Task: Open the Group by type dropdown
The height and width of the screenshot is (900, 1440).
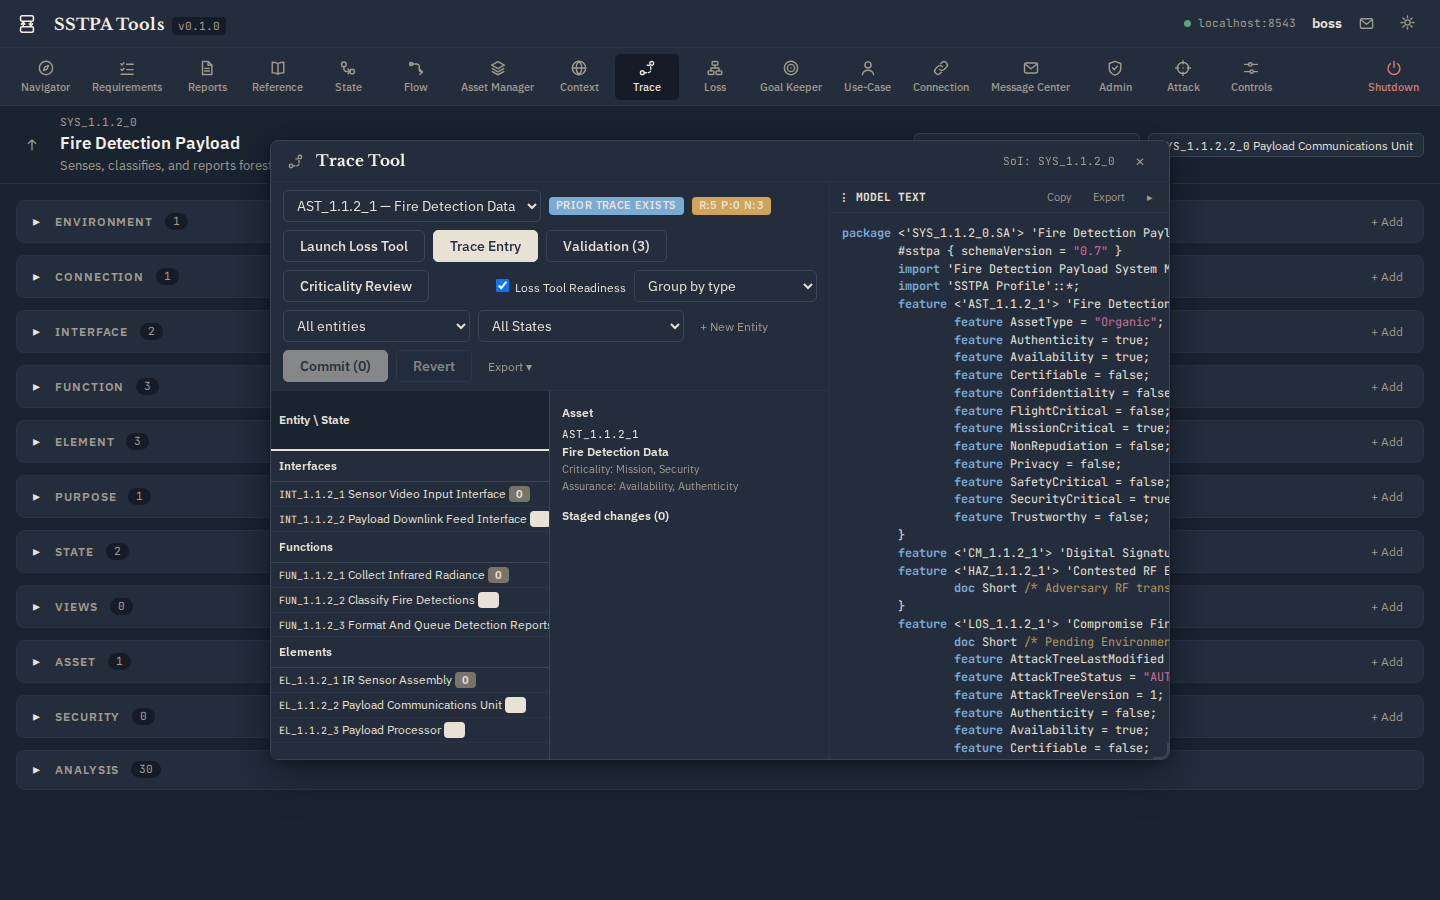Action: pos(725,286)
